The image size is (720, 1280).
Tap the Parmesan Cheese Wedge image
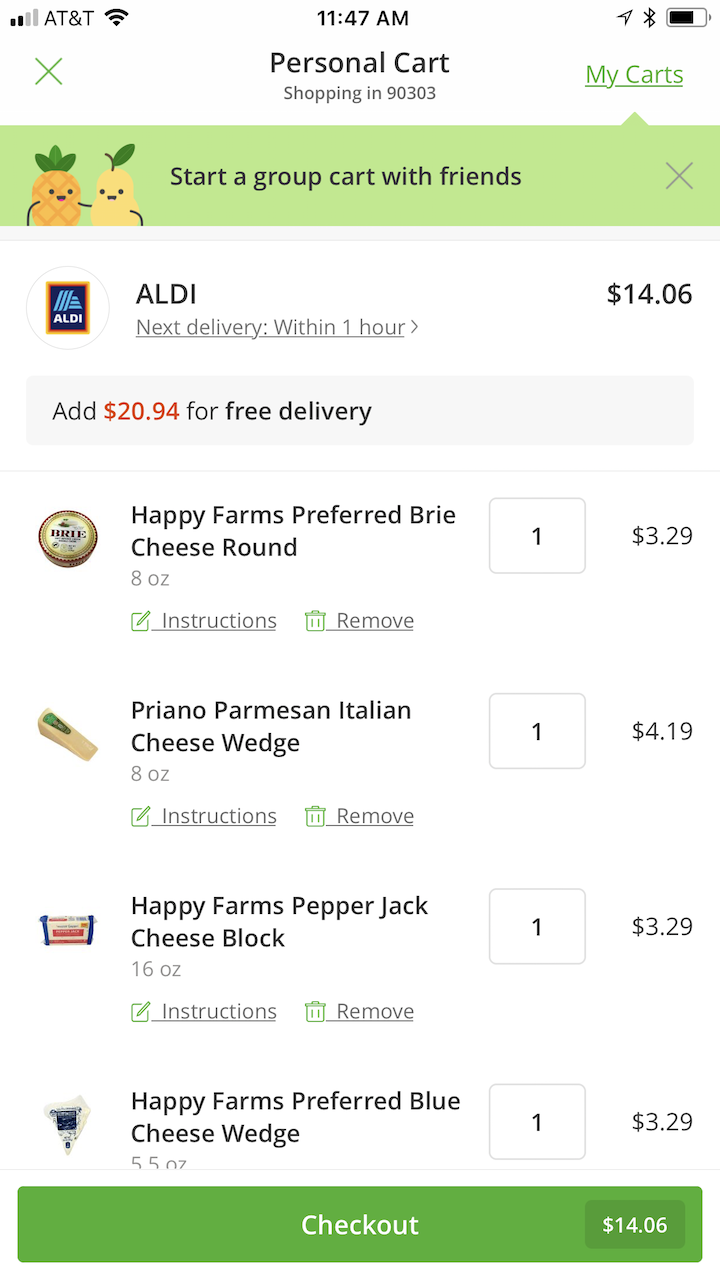(68, 733)
